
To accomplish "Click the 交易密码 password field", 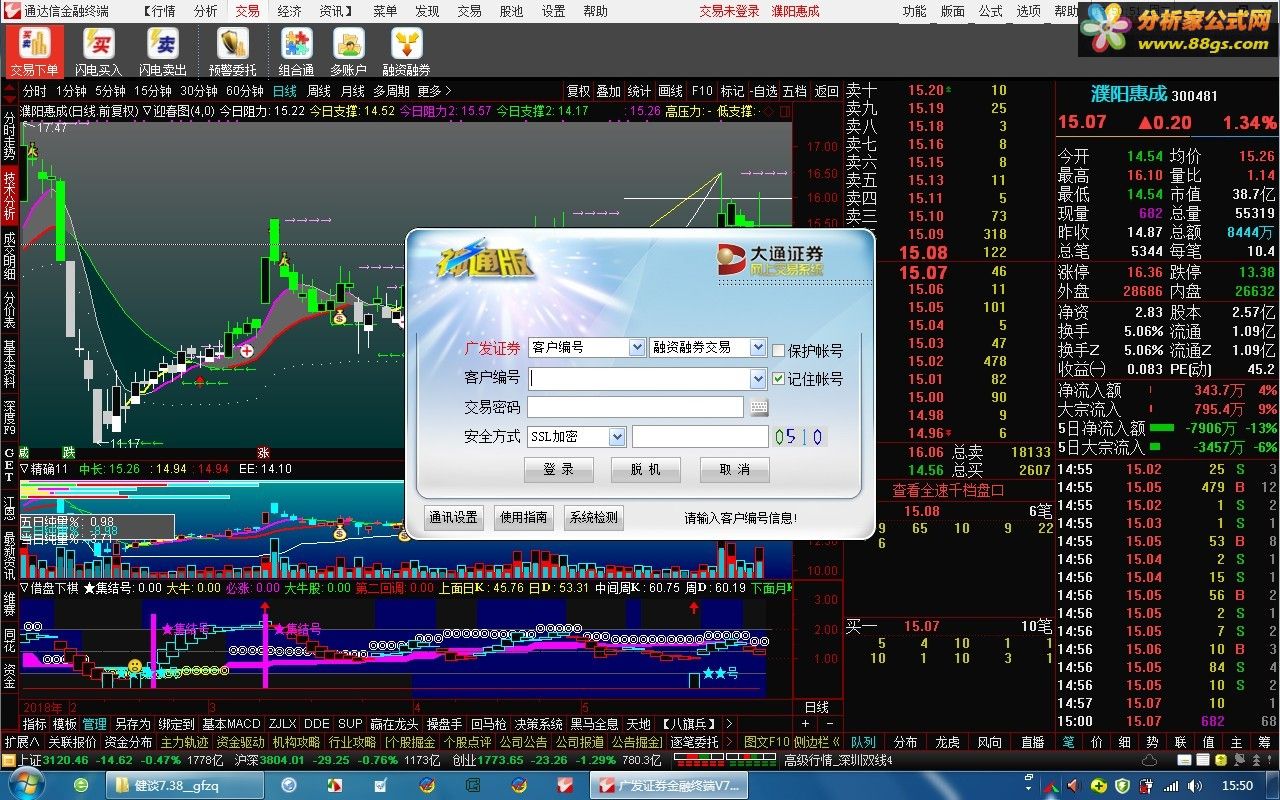I will [635, 407].
